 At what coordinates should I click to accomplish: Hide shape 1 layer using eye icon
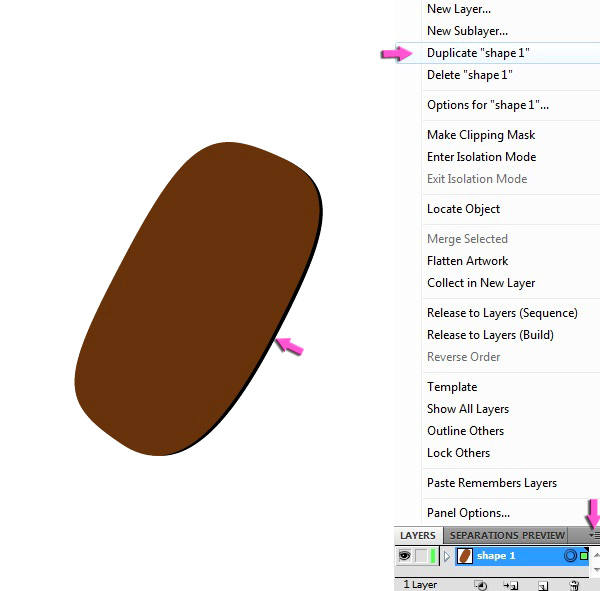pyautogui.click(x=404, y=555)
